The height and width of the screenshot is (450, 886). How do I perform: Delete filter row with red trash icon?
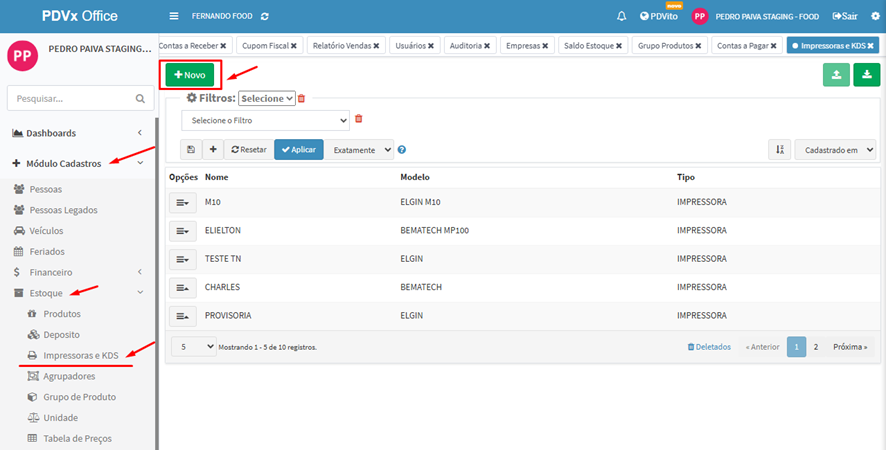coord(359,119)
